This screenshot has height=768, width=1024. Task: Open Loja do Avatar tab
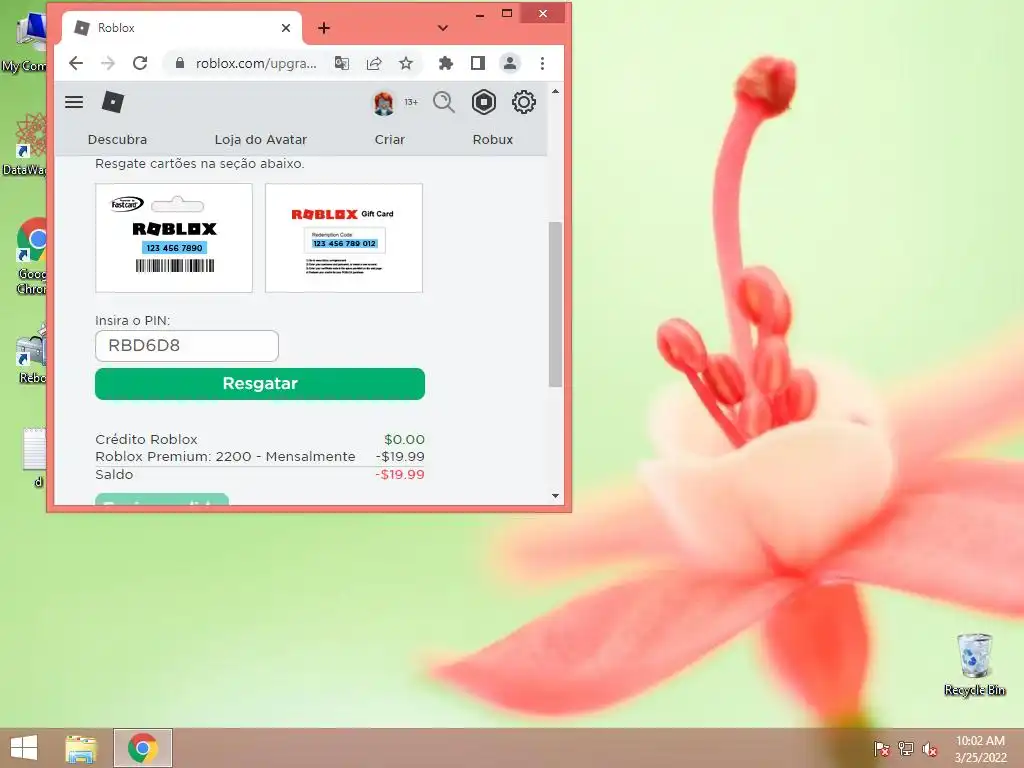pos(261,139)
